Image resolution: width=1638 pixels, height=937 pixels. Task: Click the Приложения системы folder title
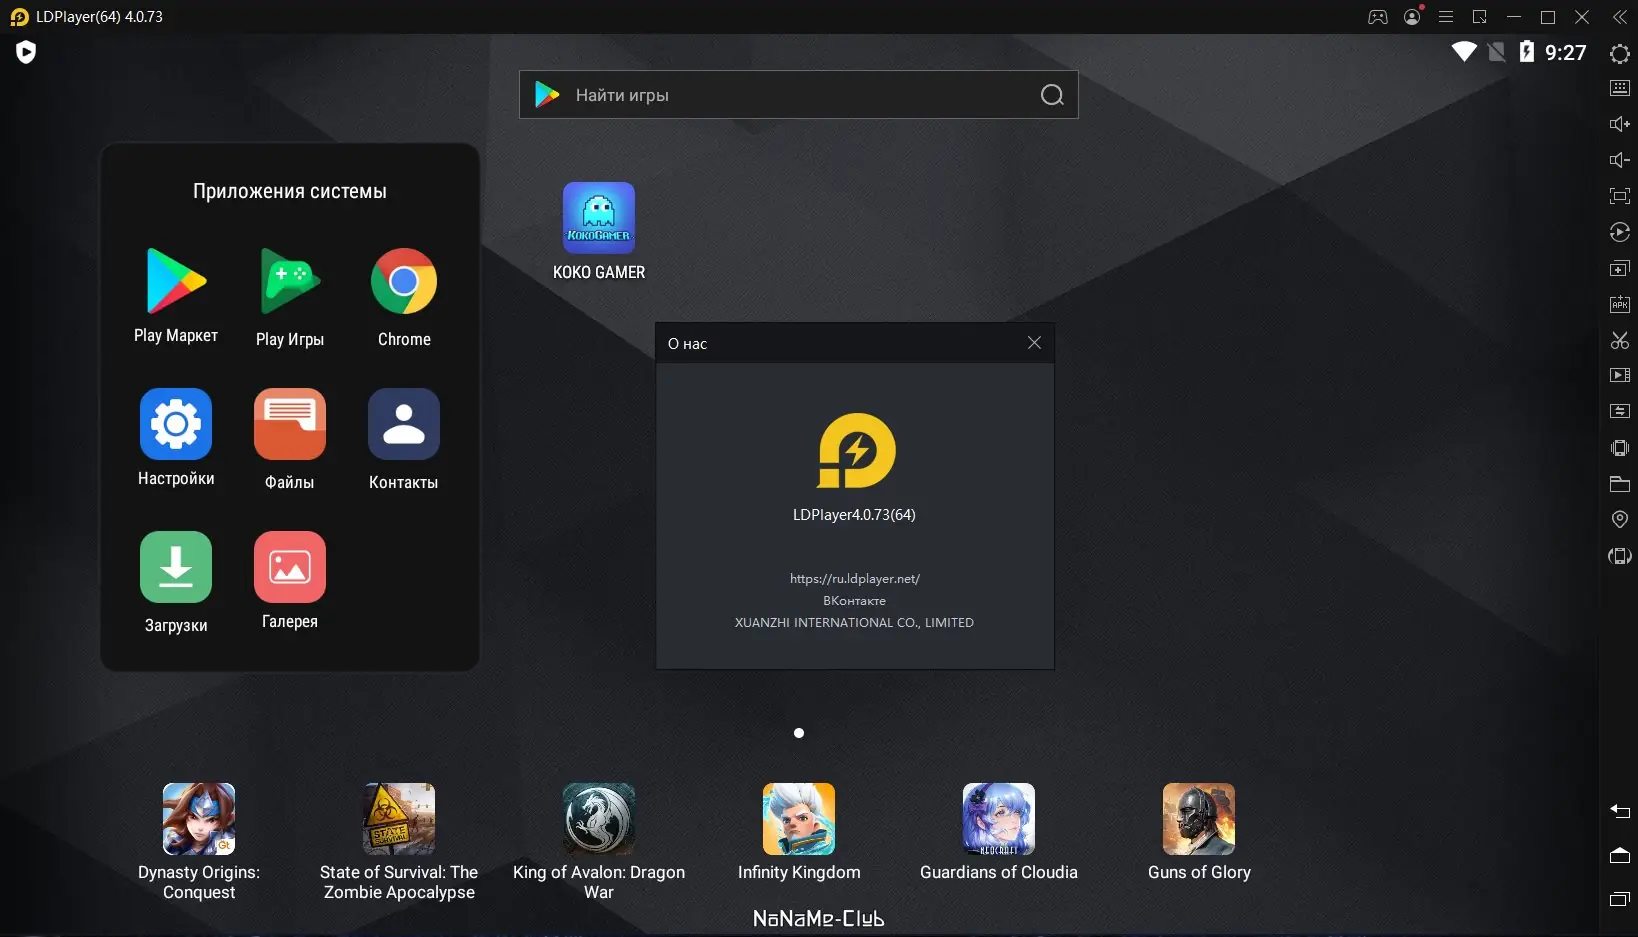pyautogui.click(x=290, y=191)
